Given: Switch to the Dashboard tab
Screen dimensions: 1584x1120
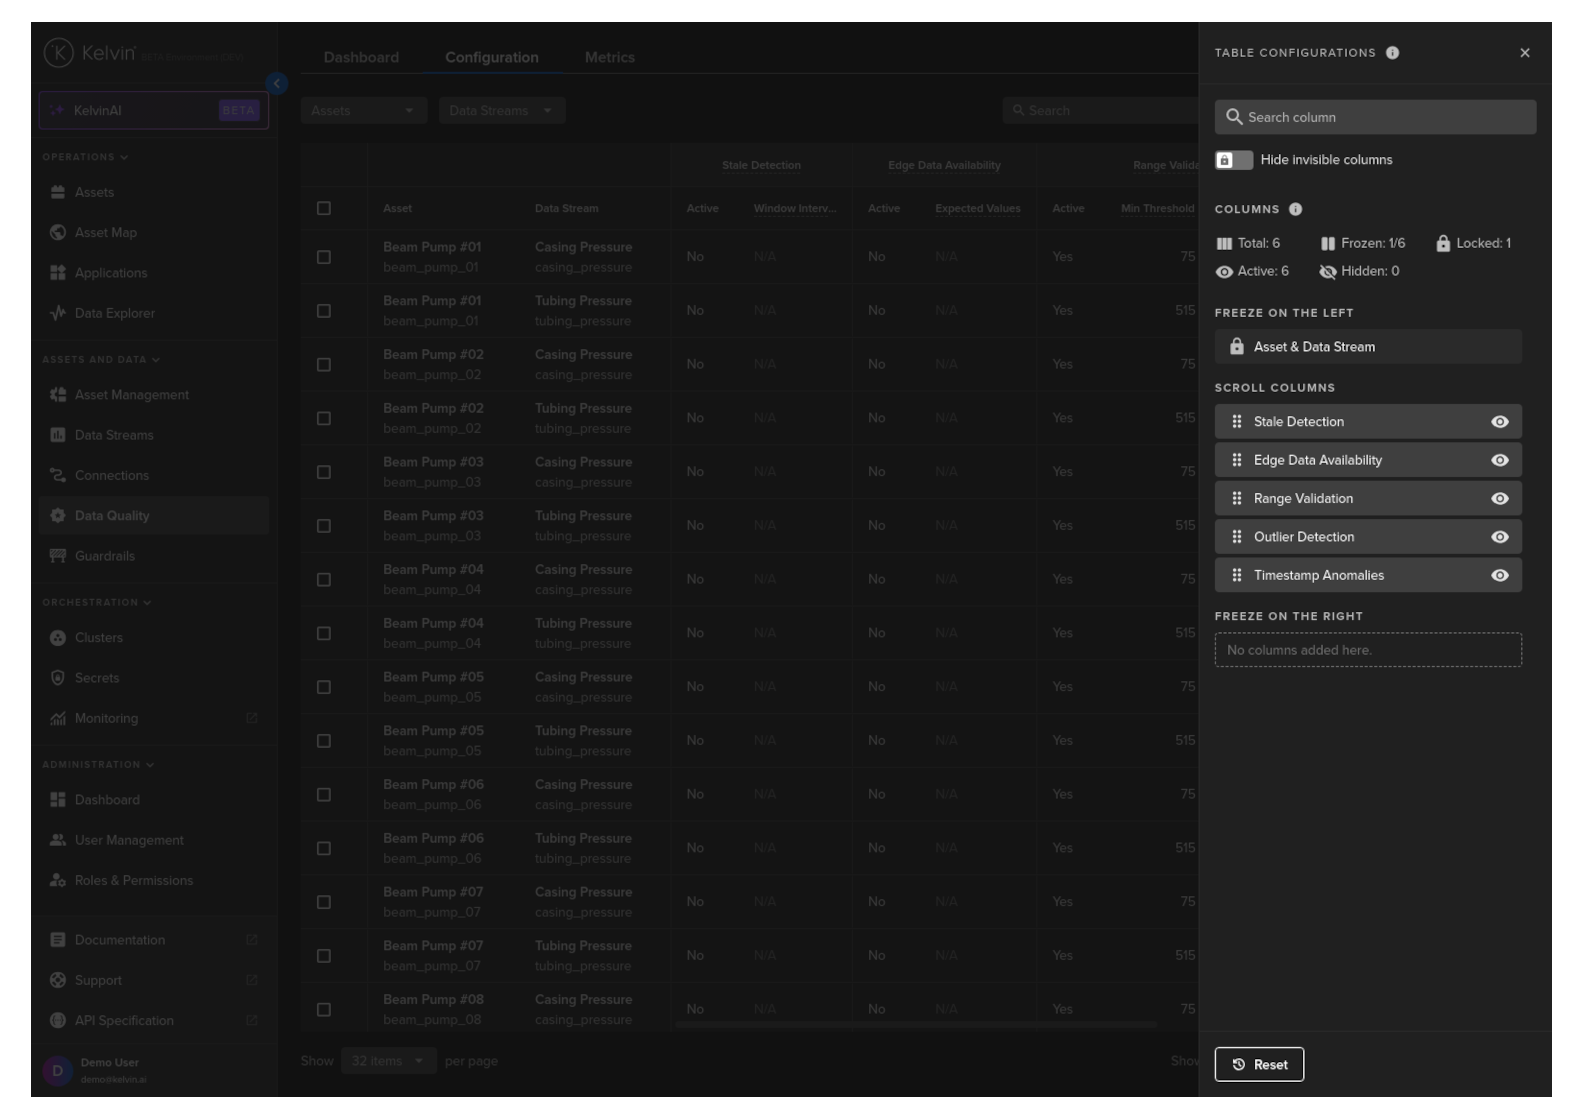Looking at the screenshot, I should [361, 58].
